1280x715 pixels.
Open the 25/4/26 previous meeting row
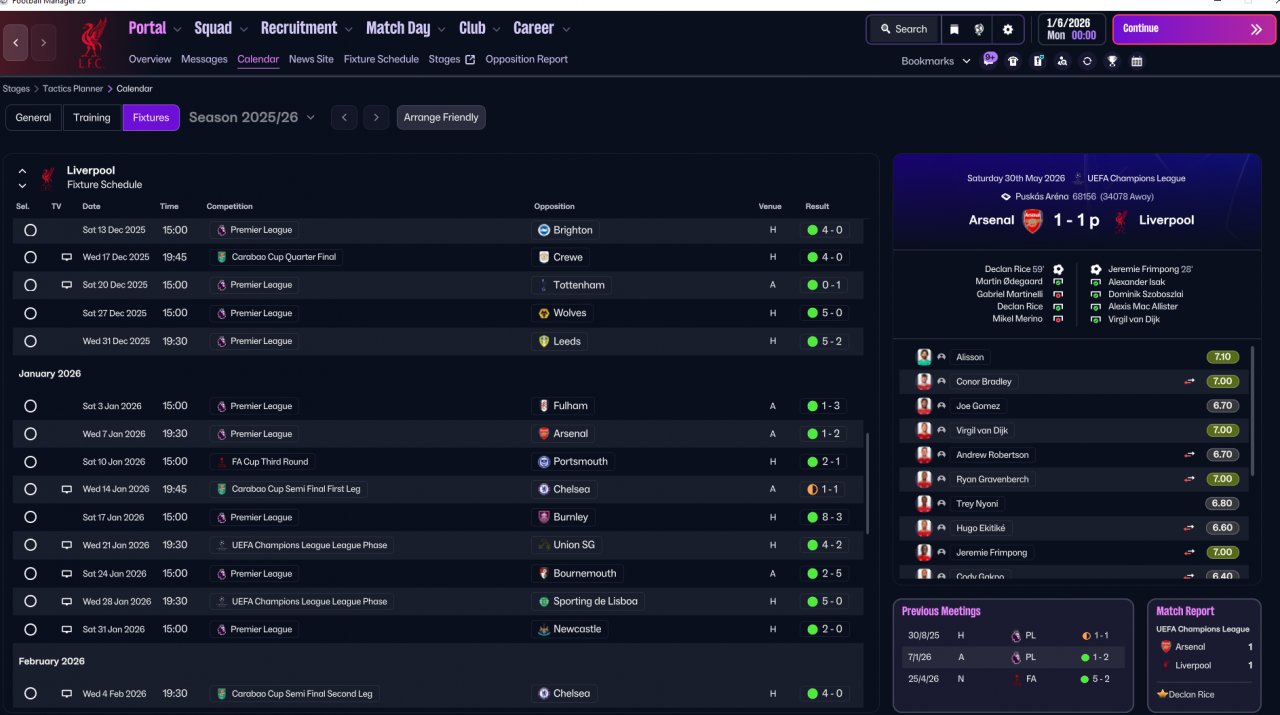click(x=1013, y=679)
